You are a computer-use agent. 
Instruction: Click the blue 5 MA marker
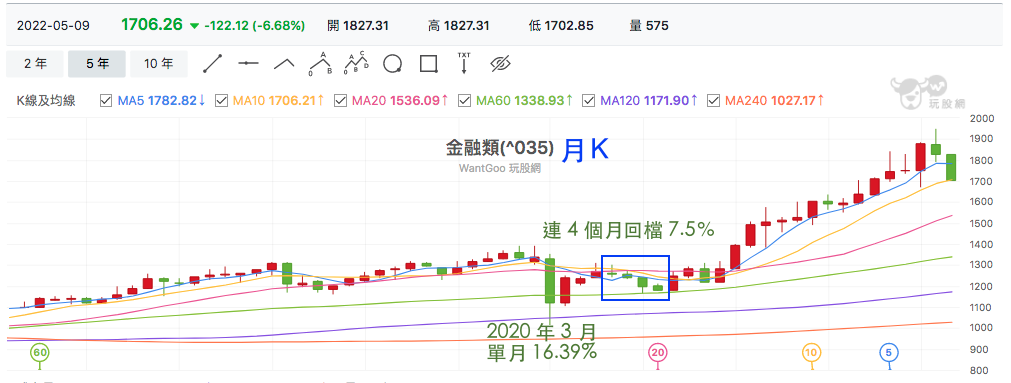890,353
